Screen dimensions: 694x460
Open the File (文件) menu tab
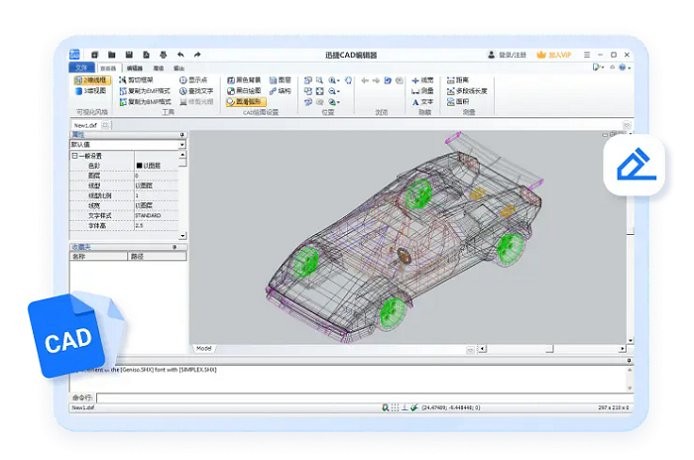pyautogui.click(x=81, y=67)
